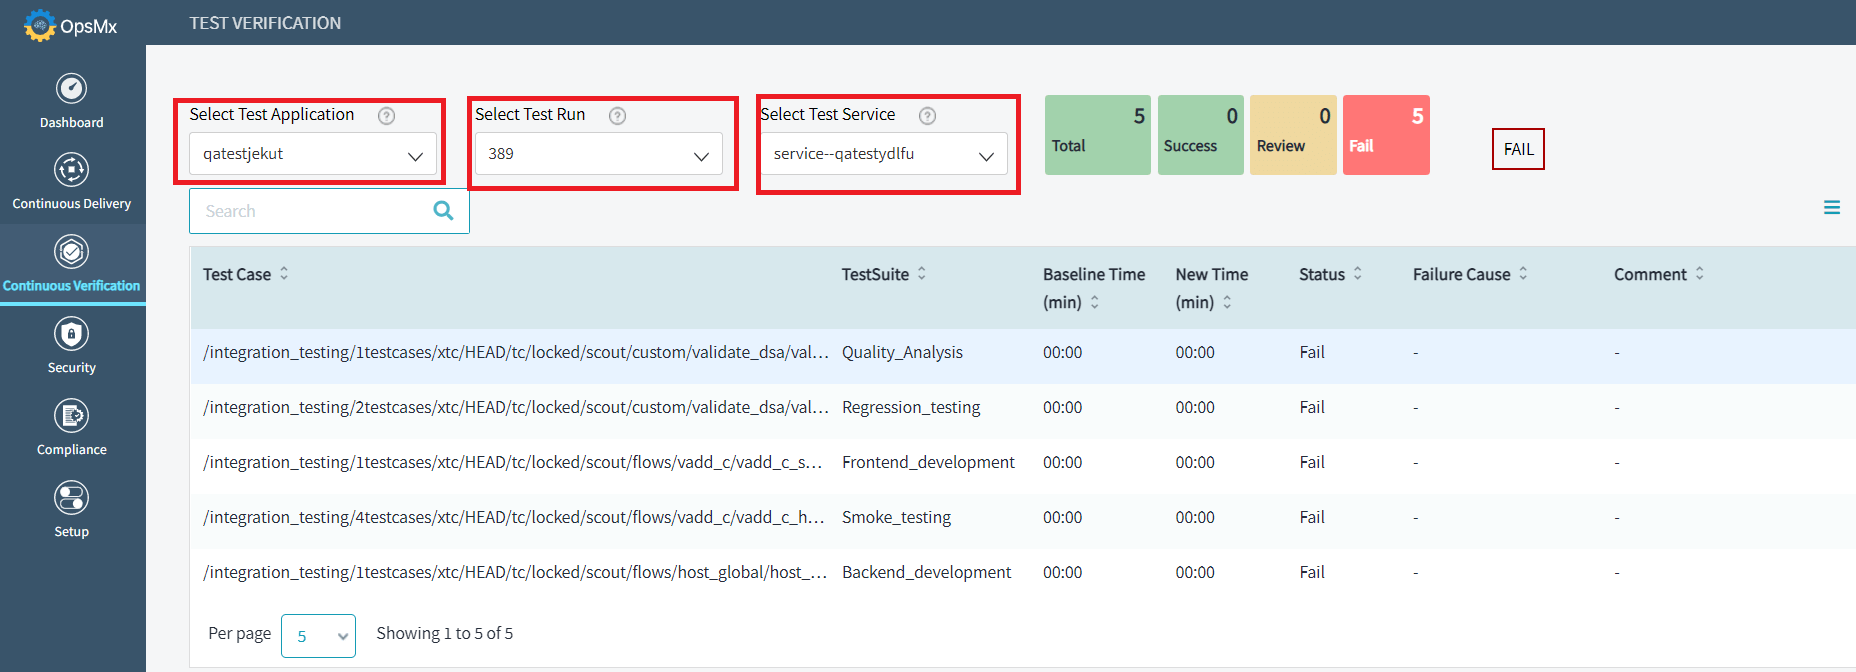Open the hamburger menu above the table

(1832, 208)
